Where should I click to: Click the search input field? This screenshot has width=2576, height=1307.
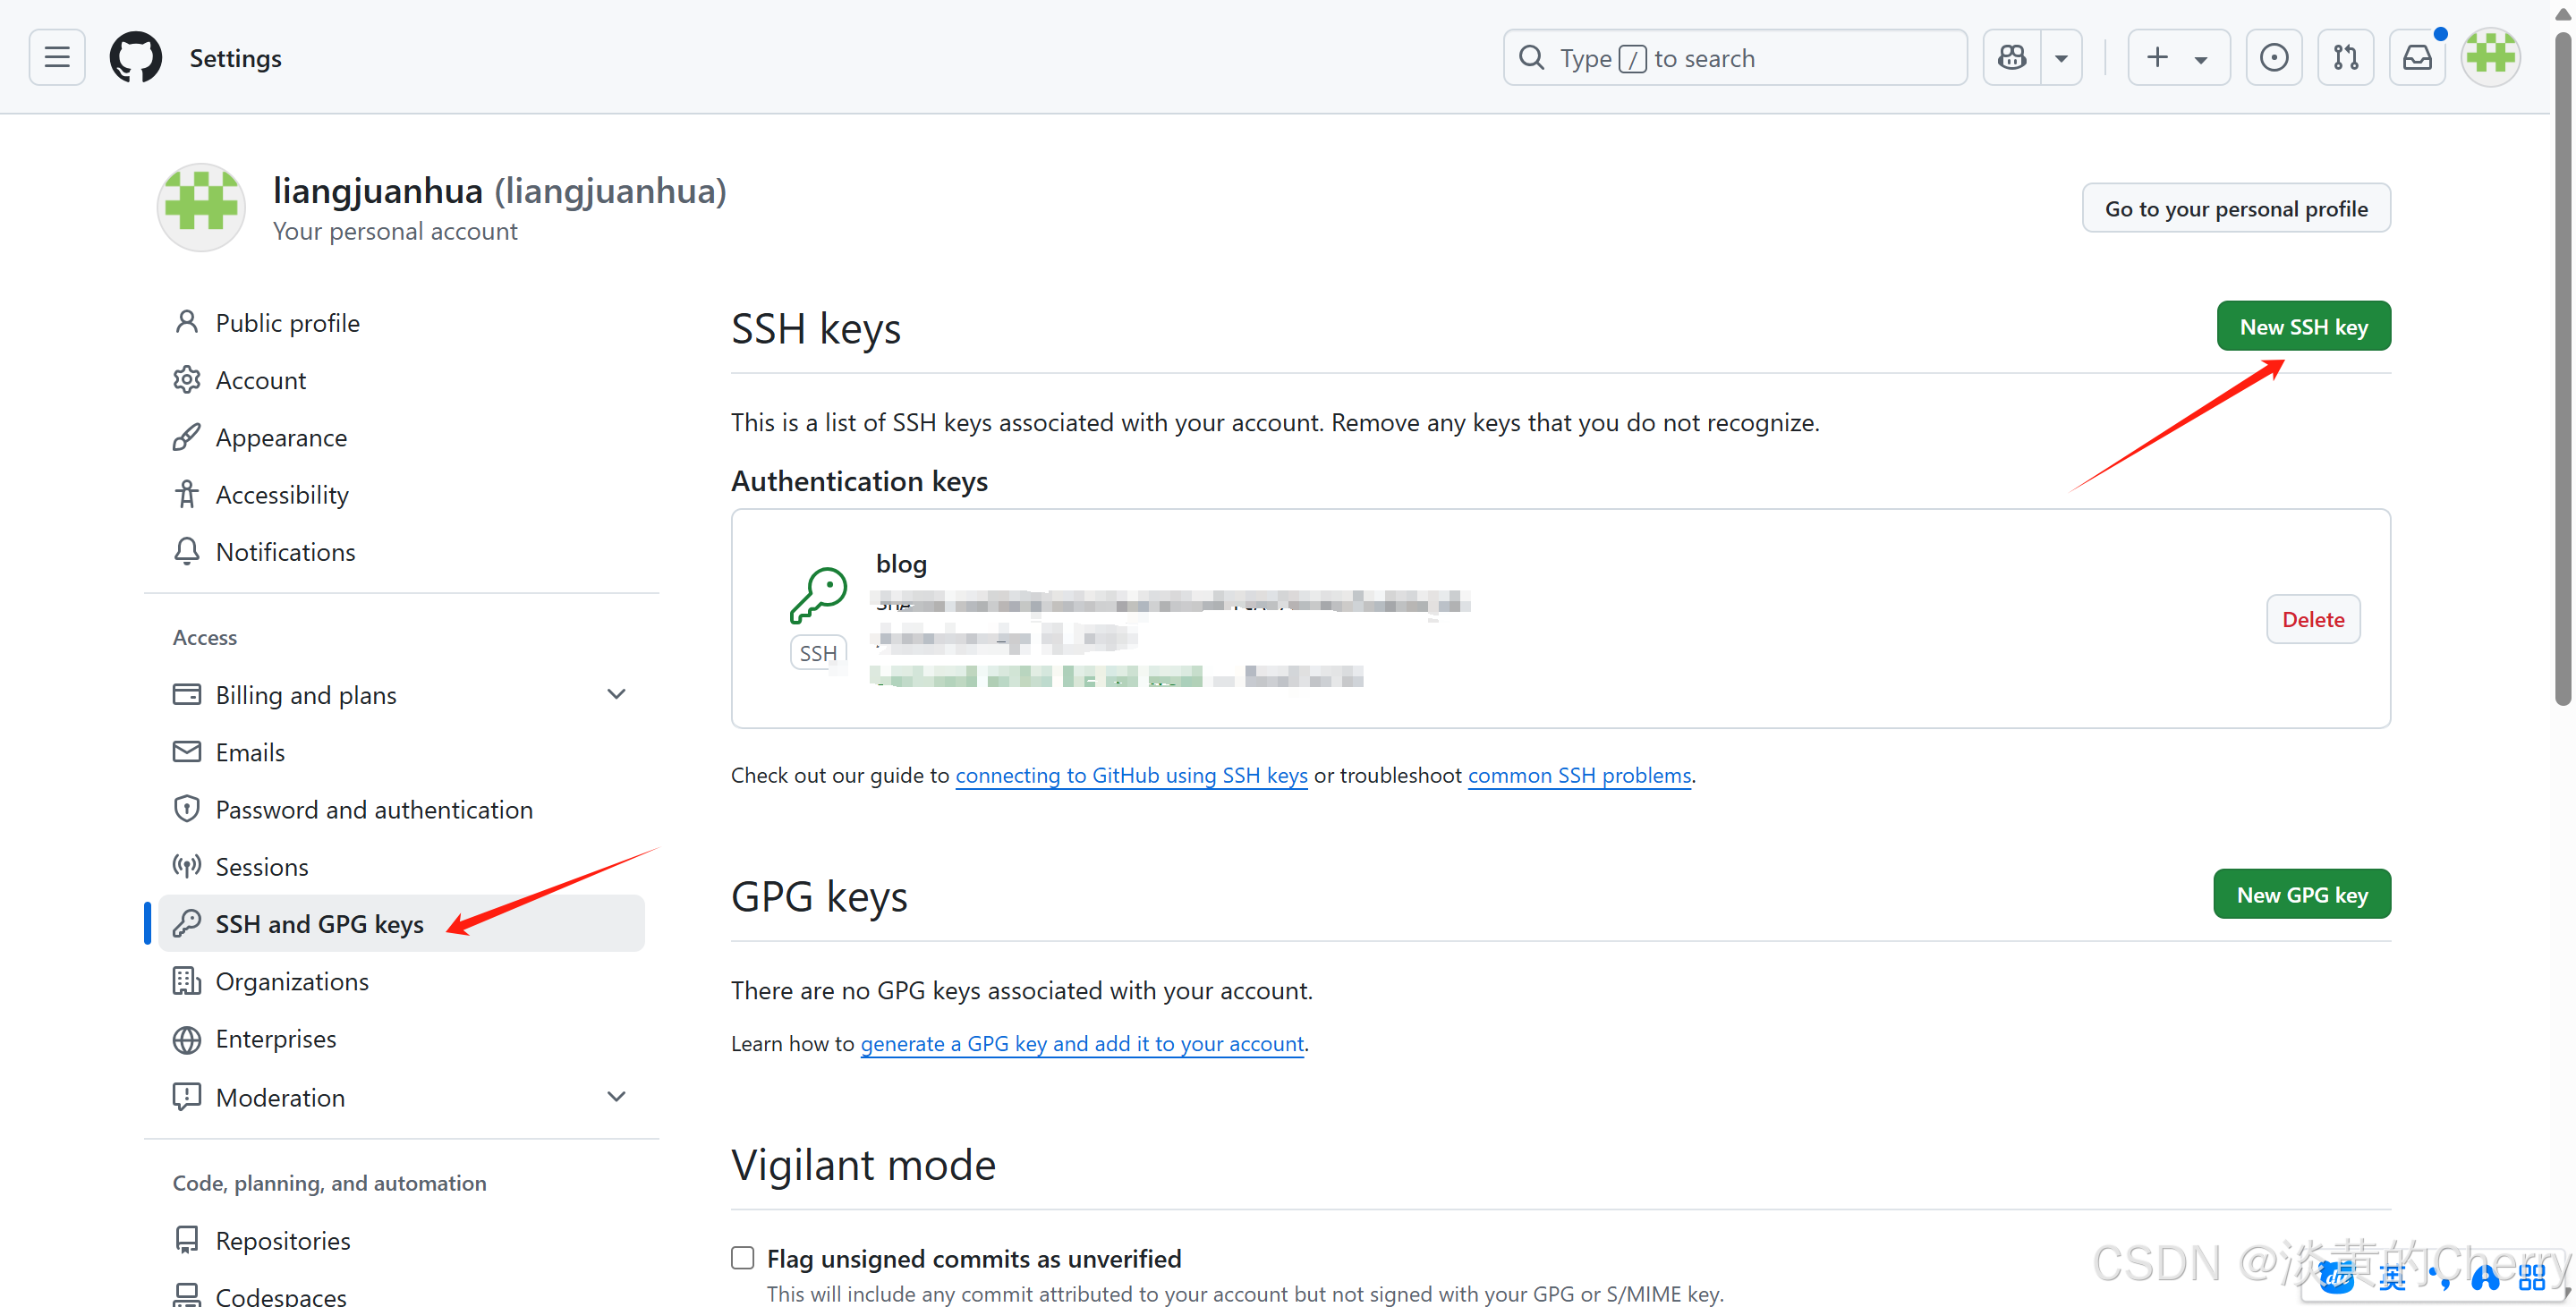click(x=1735, y=57)
